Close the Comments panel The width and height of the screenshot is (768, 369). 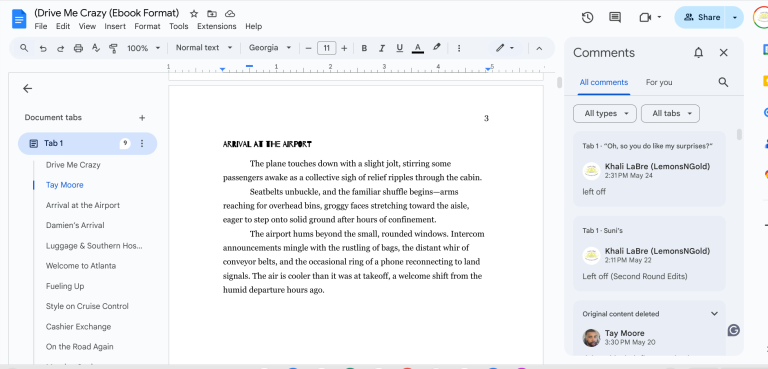tap(723, 52)
